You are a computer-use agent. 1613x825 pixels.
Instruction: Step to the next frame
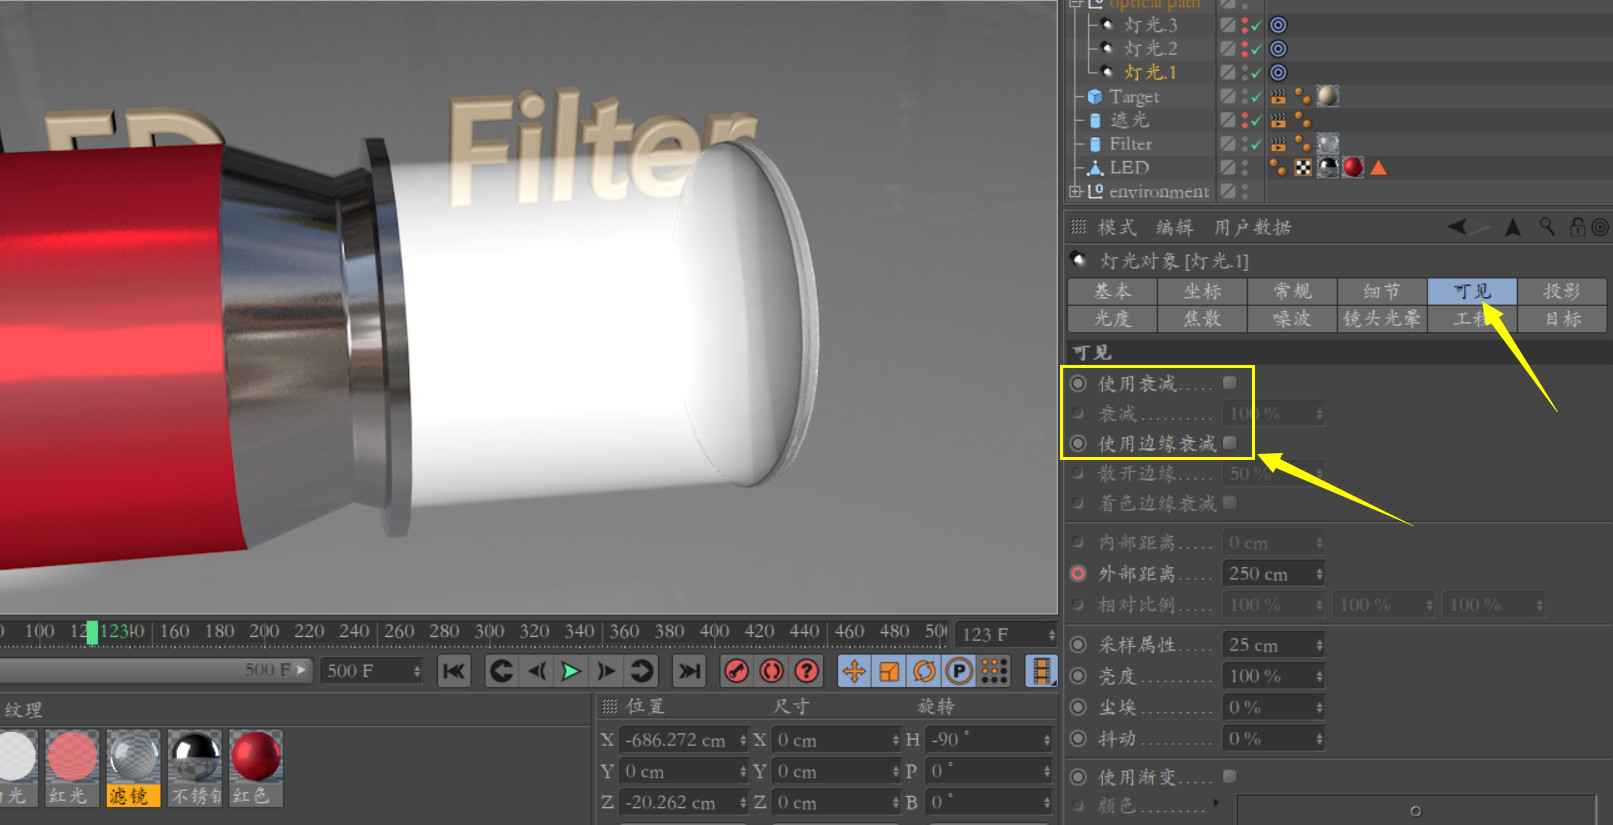pos(606,671)
